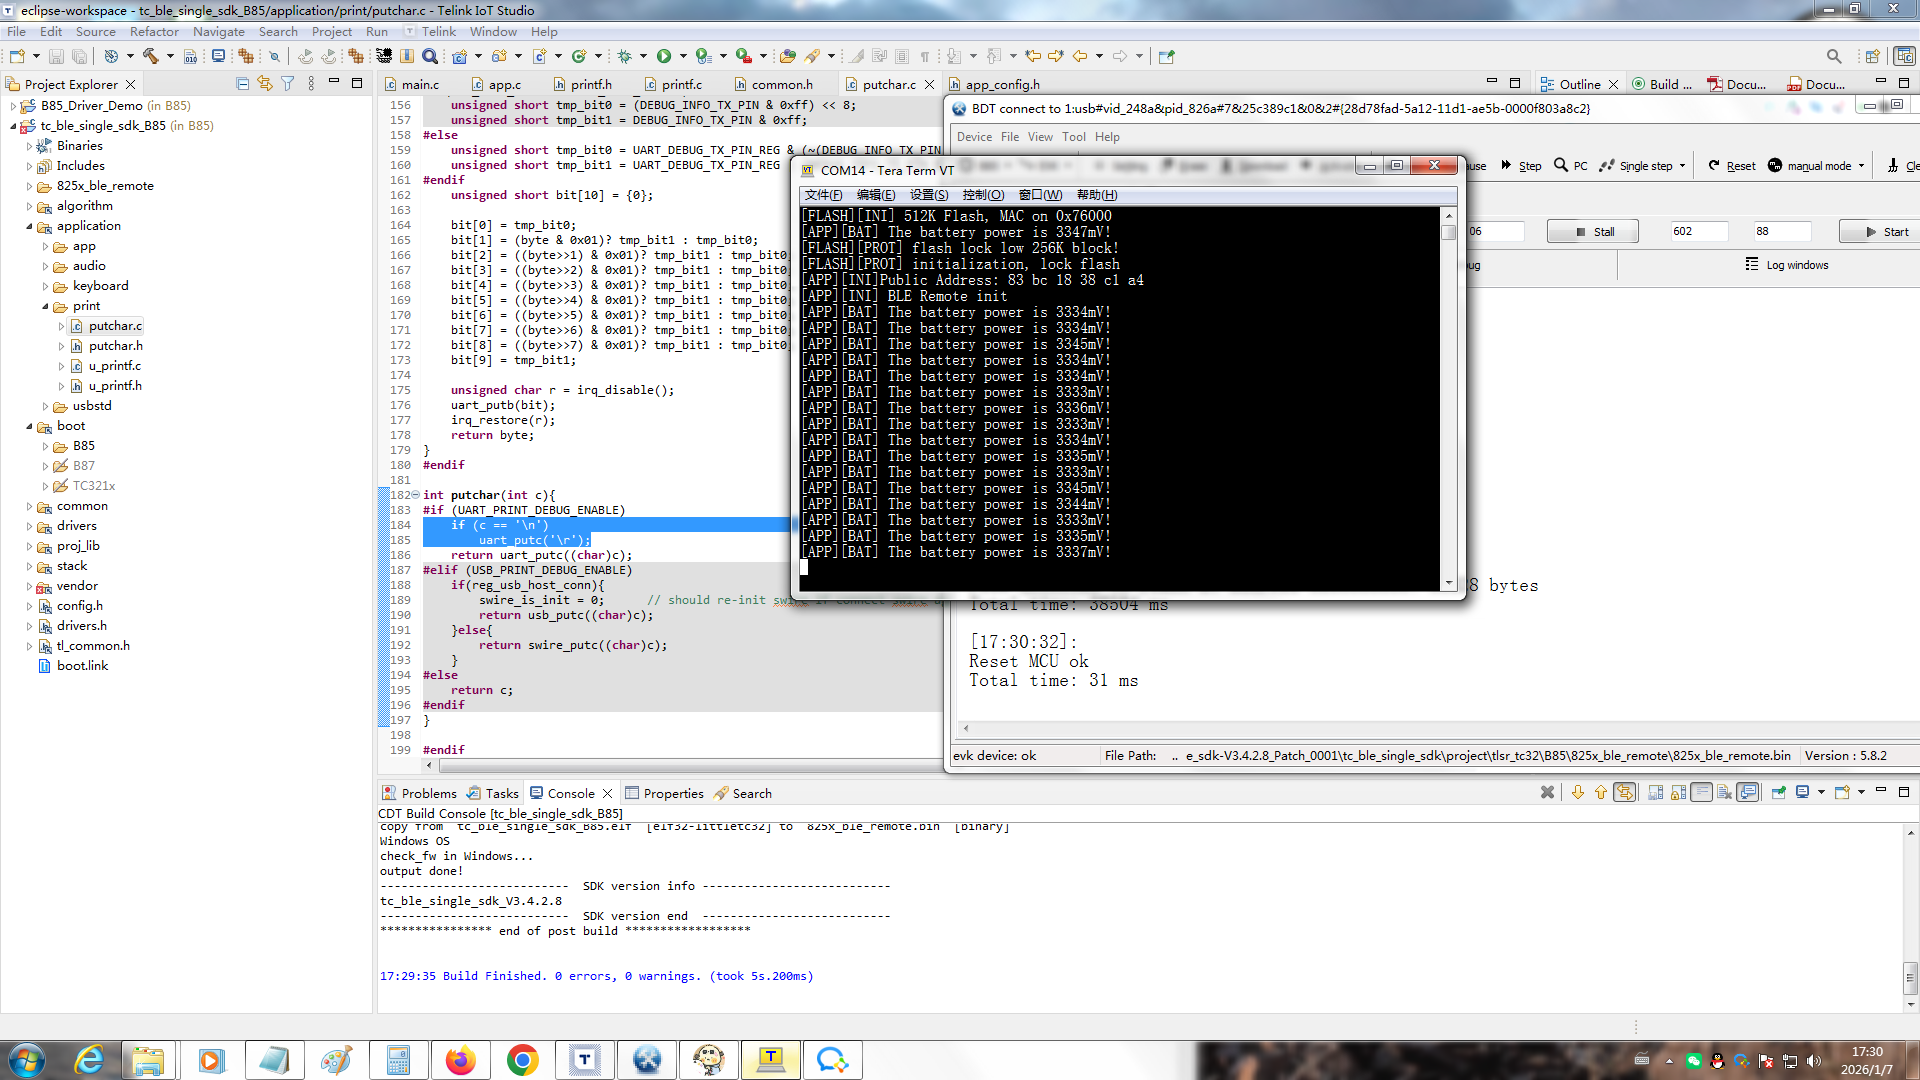Open the Telink menu

[x=438, y=31]
